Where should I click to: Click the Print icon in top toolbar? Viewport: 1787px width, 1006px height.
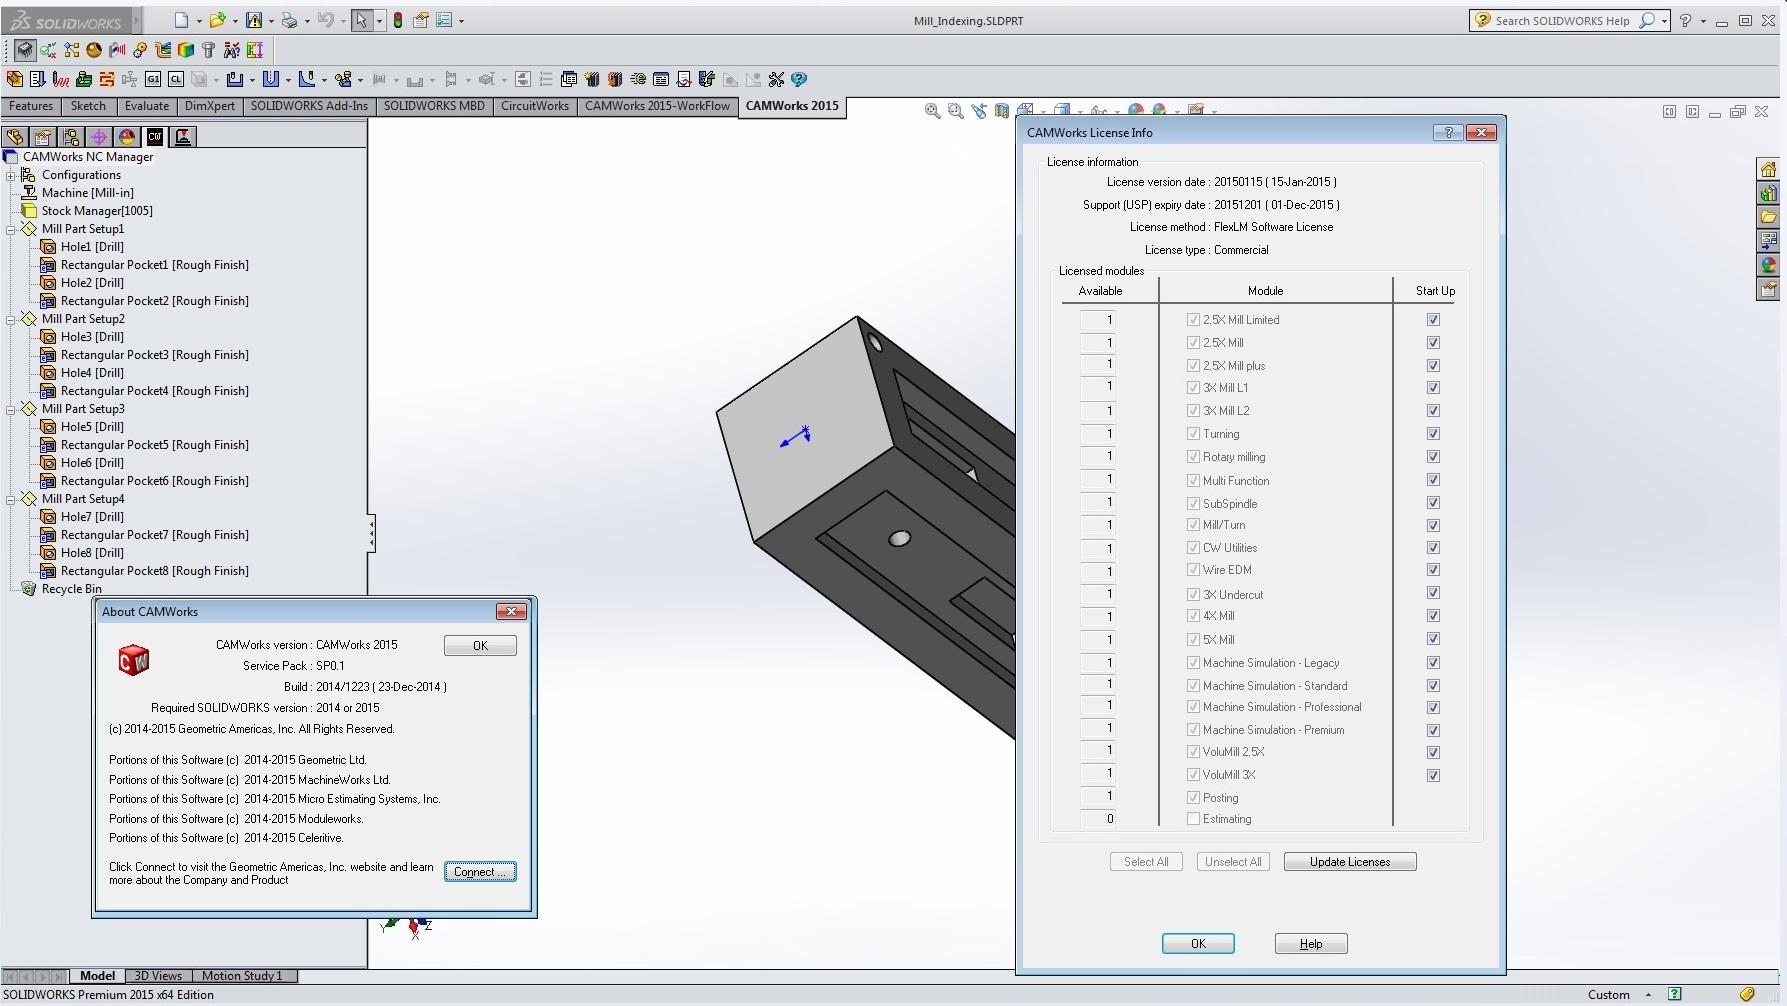289,20
